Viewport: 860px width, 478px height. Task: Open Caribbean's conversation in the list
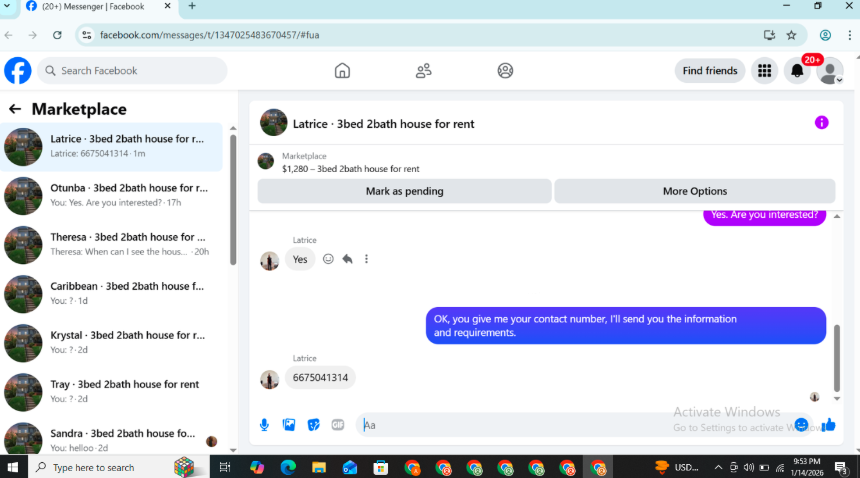click(x=112, y=294)
